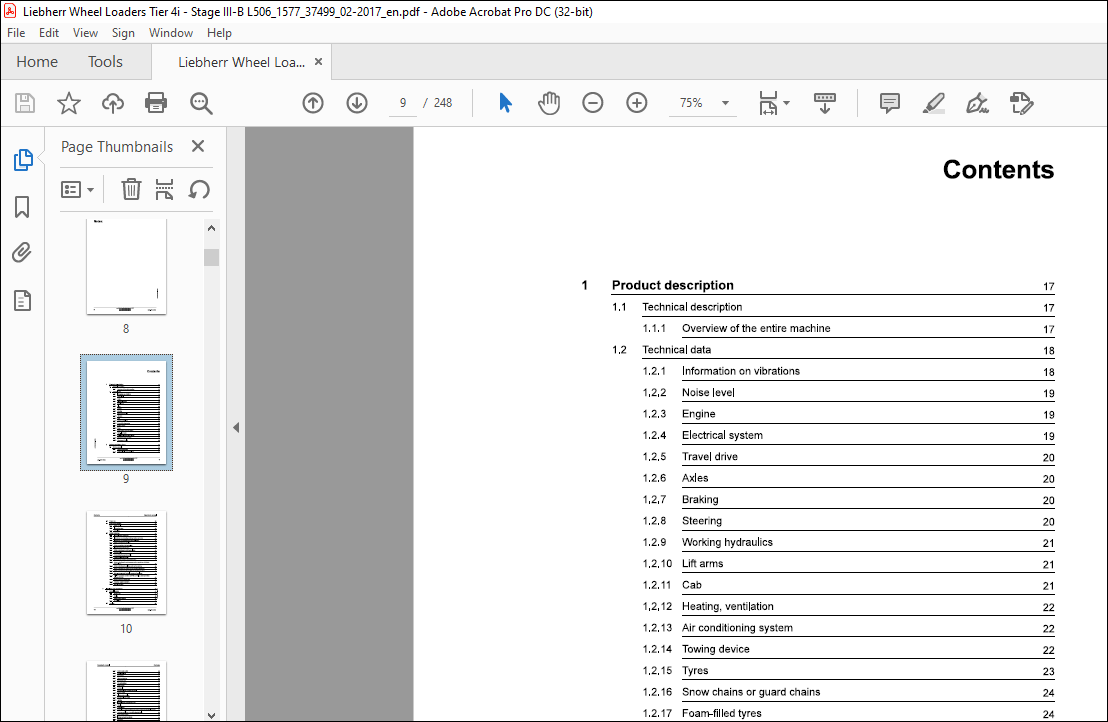Click thumbnail scrollbar down arrow
This screenshot has height=722, width=1108.
[x=211, y=715]
